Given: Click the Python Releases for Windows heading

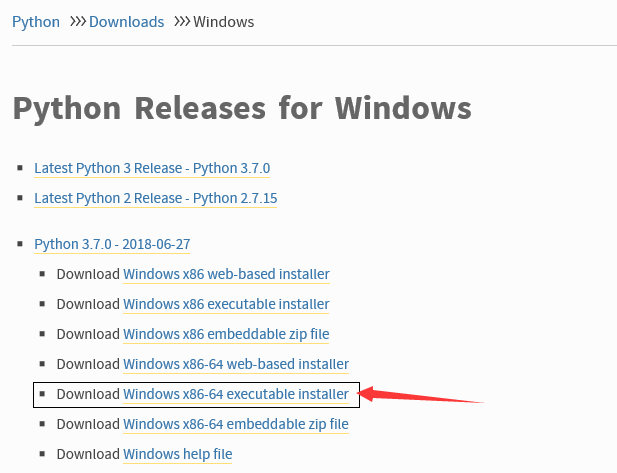Looking at the screenshot, I should (242, 109).
